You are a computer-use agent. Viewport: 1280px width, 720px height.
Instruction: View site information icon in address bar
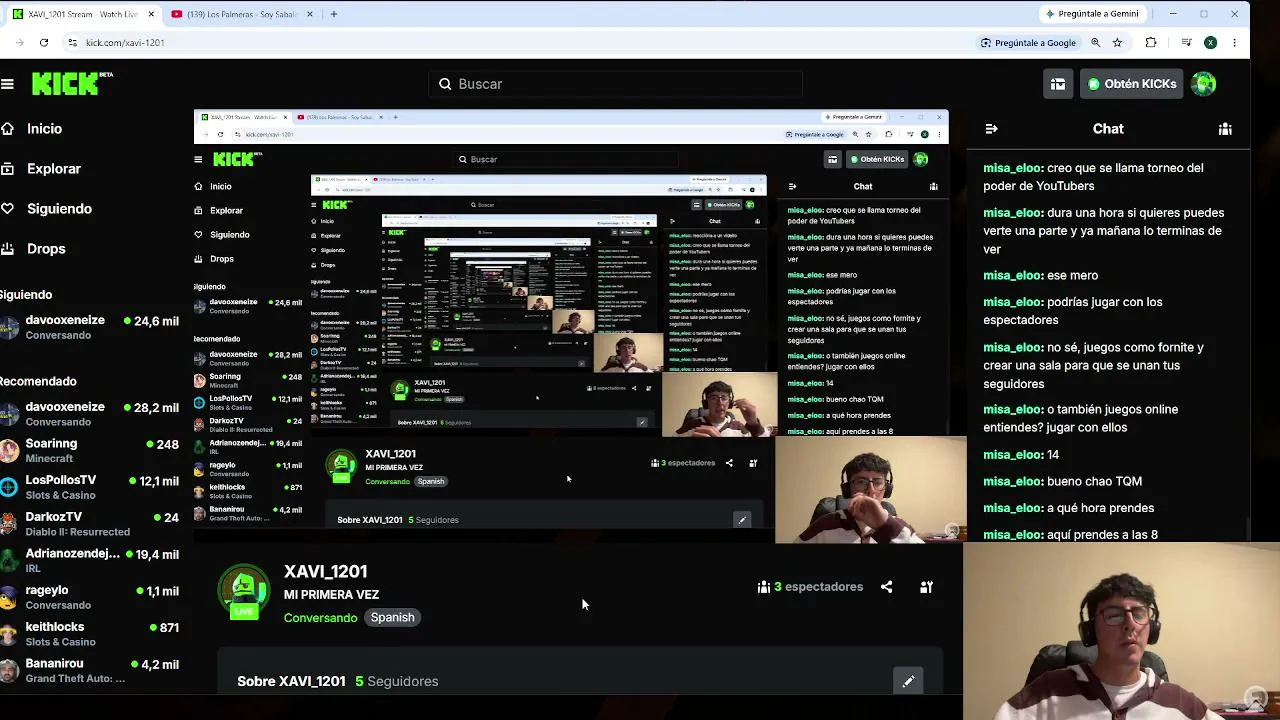point(72,43)
